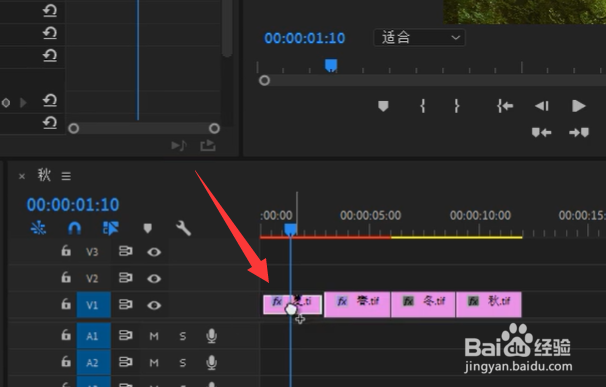Hide track V2 output eye
The image size is (606, 387).
click(x=154, y=278)
